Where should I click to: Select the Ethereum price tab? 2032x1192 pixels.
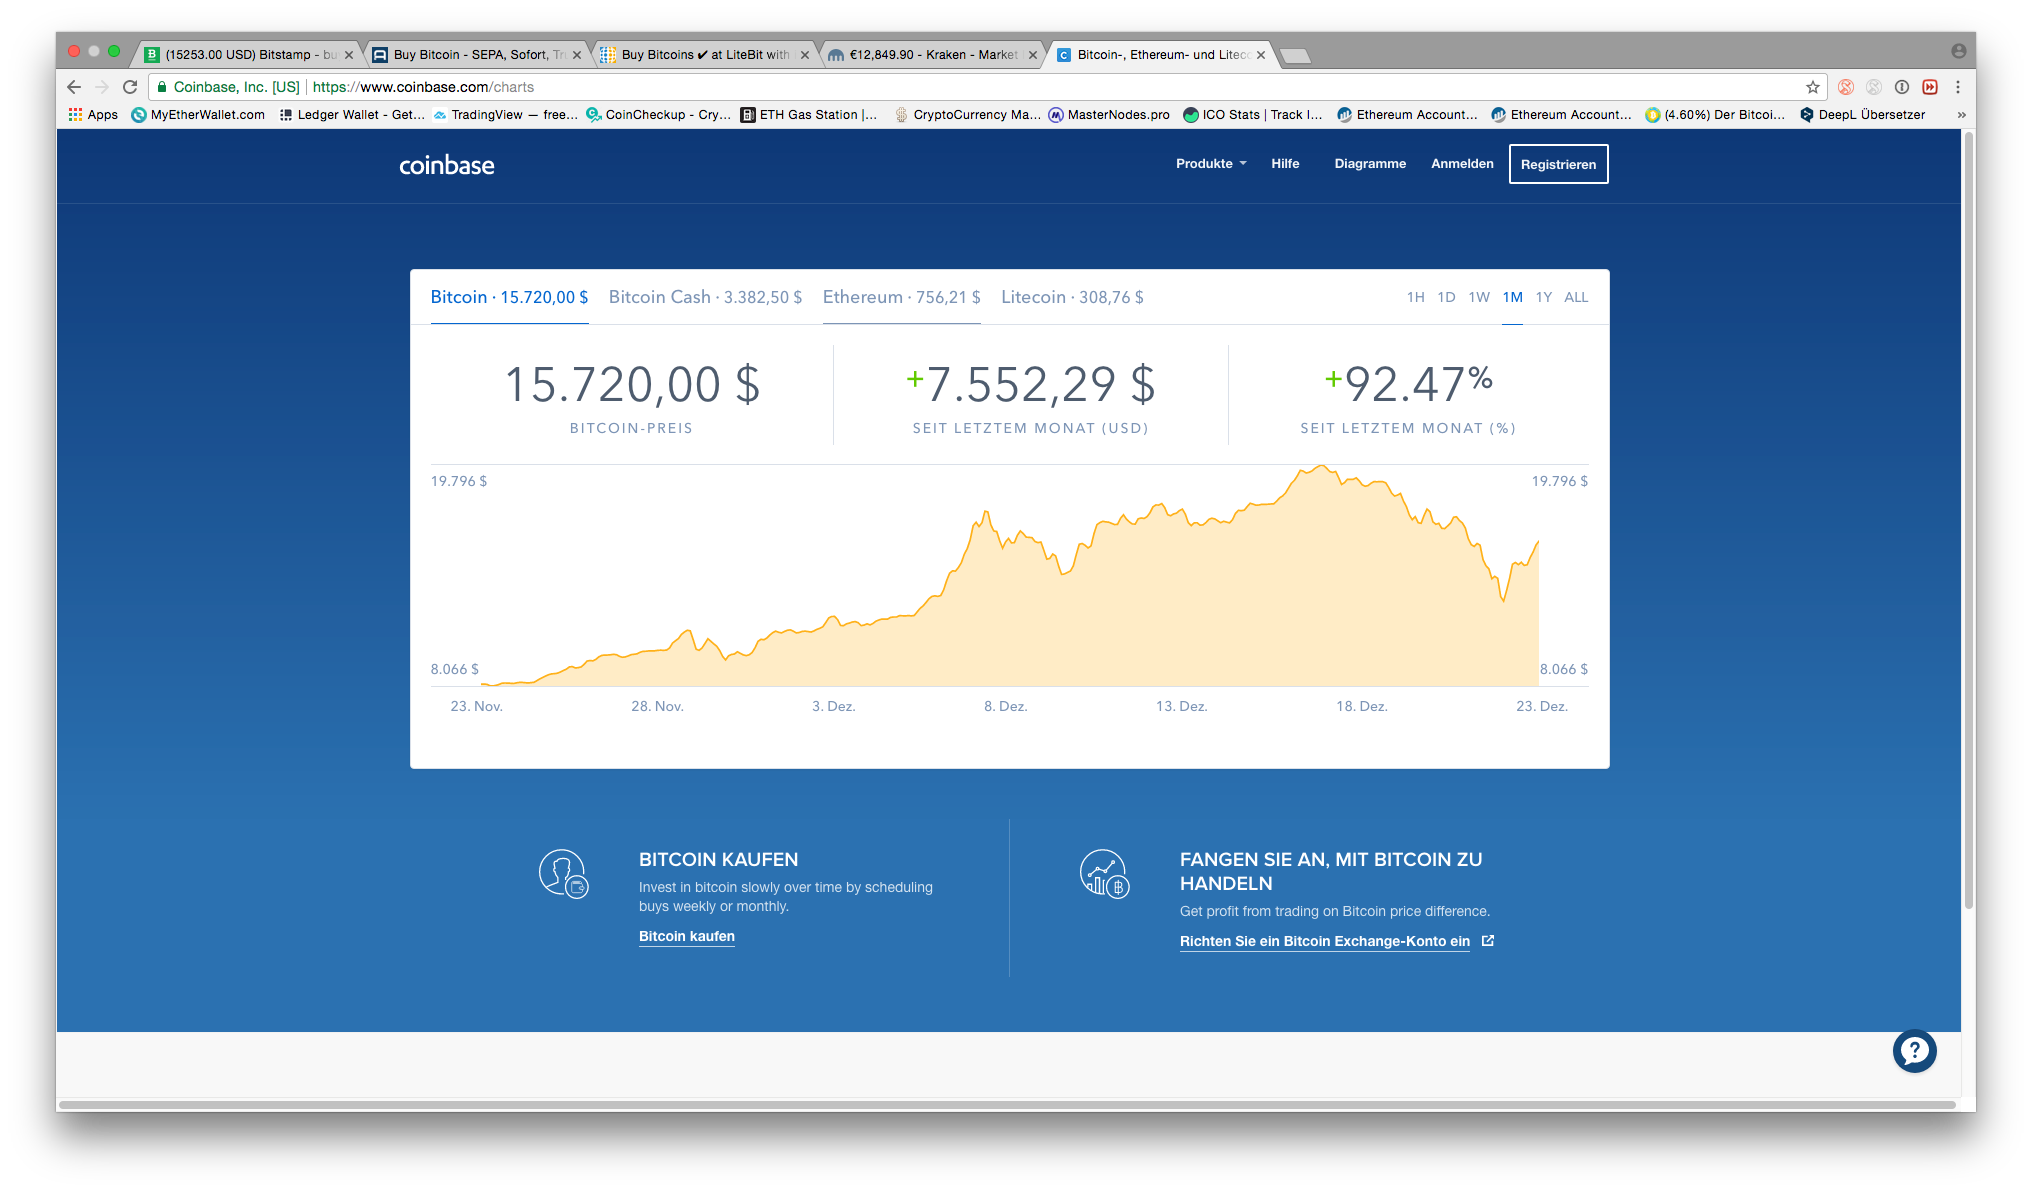point(901,297)
